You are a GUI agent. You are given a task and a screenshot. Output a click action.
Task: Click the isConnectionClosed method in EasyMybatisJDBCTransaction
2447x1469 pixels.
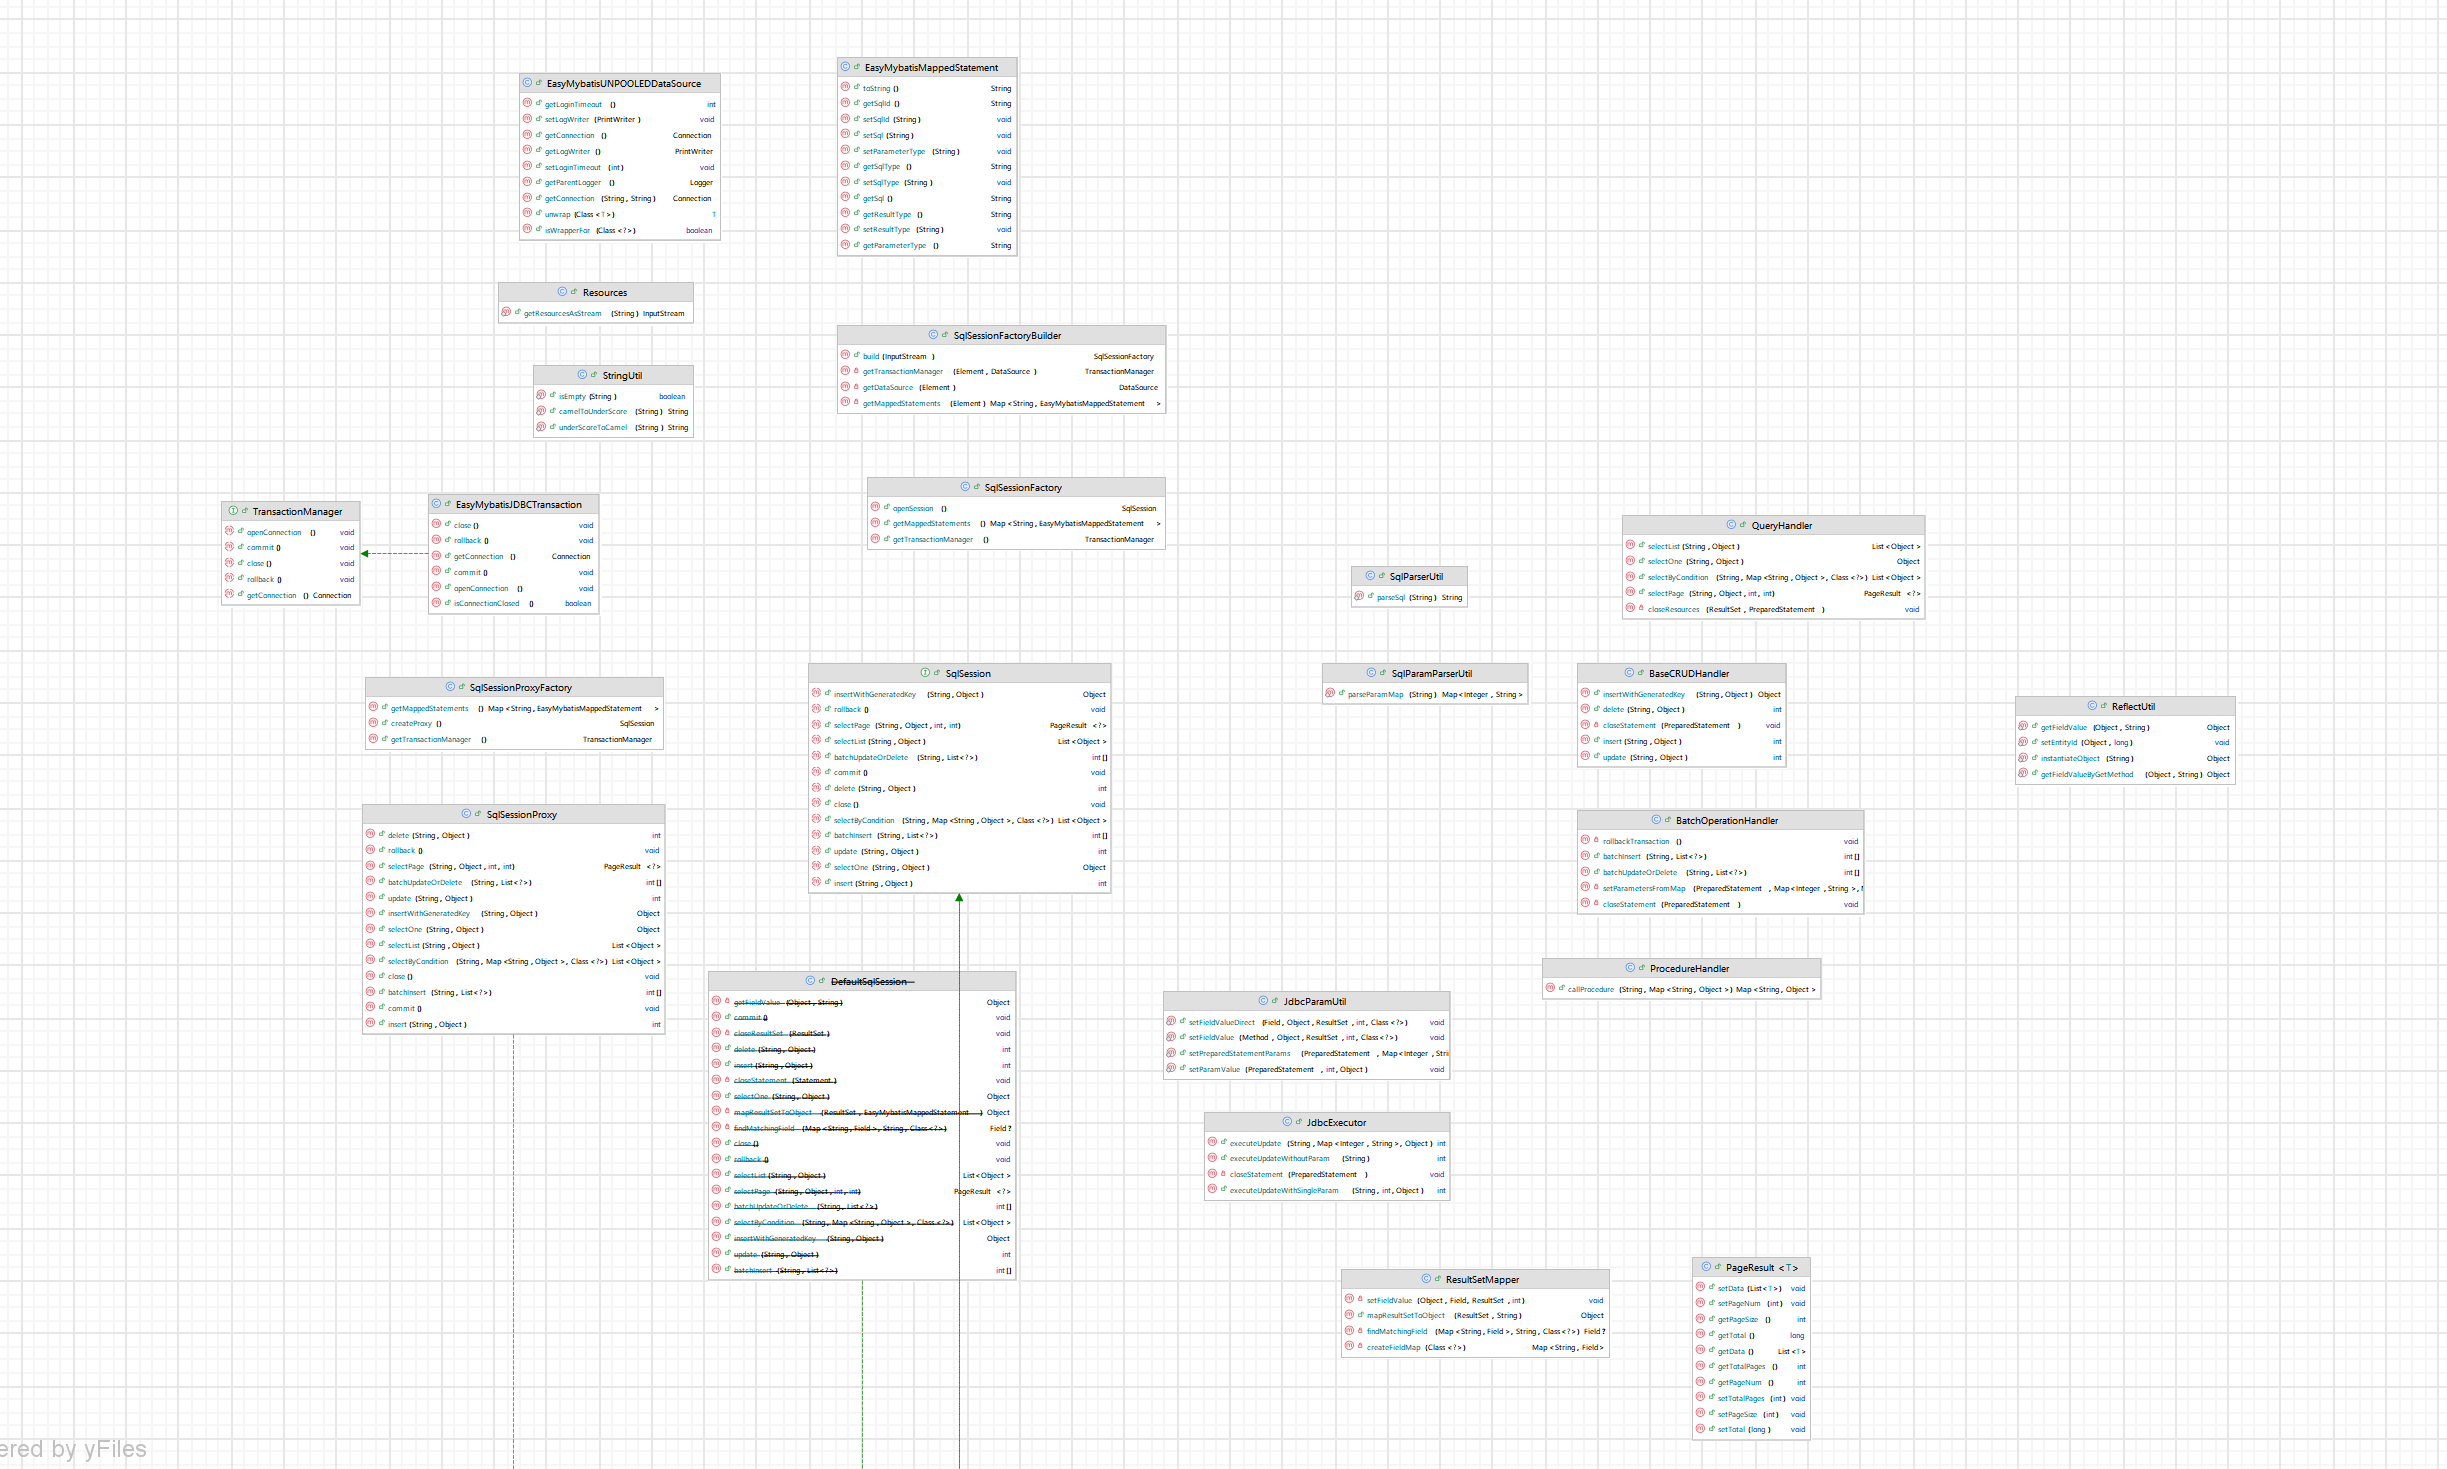[x=486, y=604]
